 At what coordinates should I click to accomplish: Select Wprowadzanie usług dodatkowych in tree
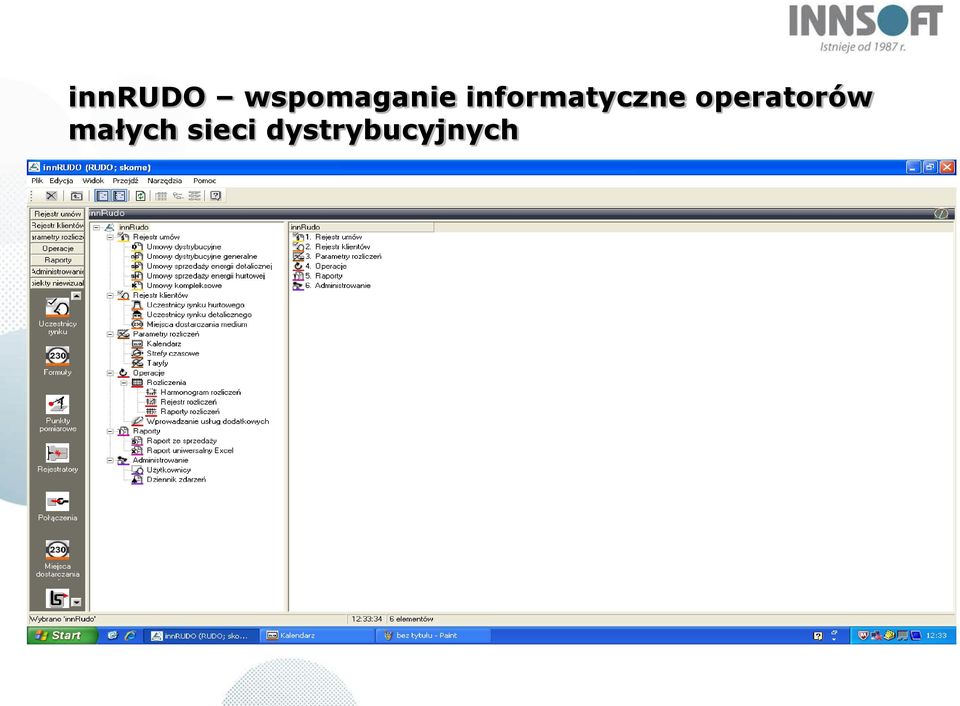coord(208,421)
